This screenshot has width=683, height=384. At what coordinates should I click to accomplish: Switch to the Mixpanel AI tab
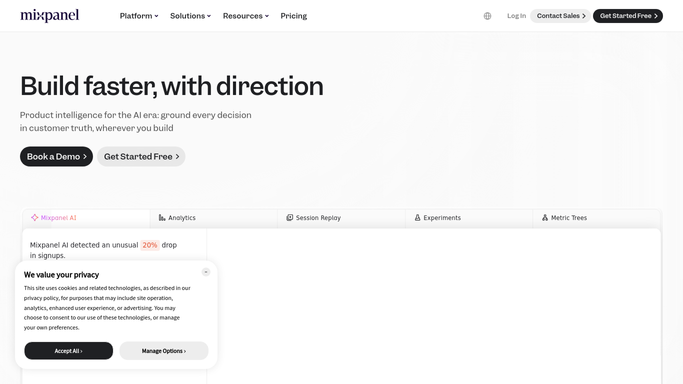pyautogui.click(x=86, y=218)
